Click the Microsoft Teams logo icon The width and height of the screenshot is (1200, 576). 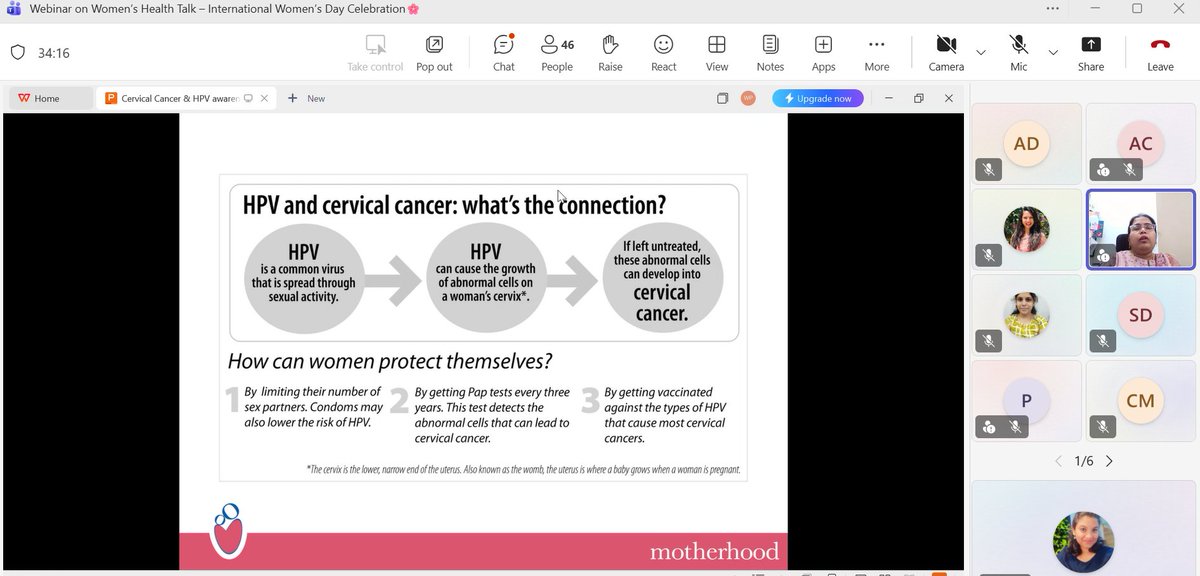tap(12, 9)
